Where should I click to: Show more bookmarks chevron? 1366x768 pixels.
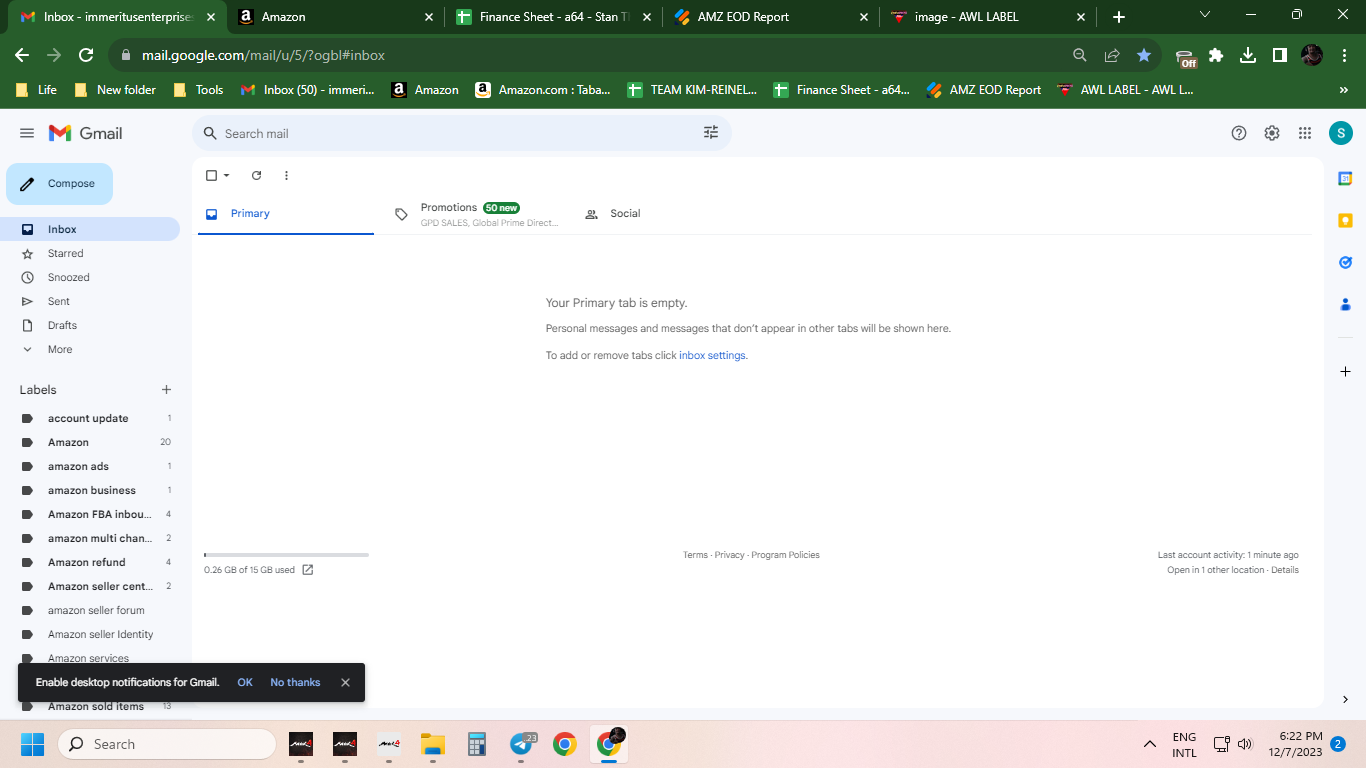click(1343, 90)
